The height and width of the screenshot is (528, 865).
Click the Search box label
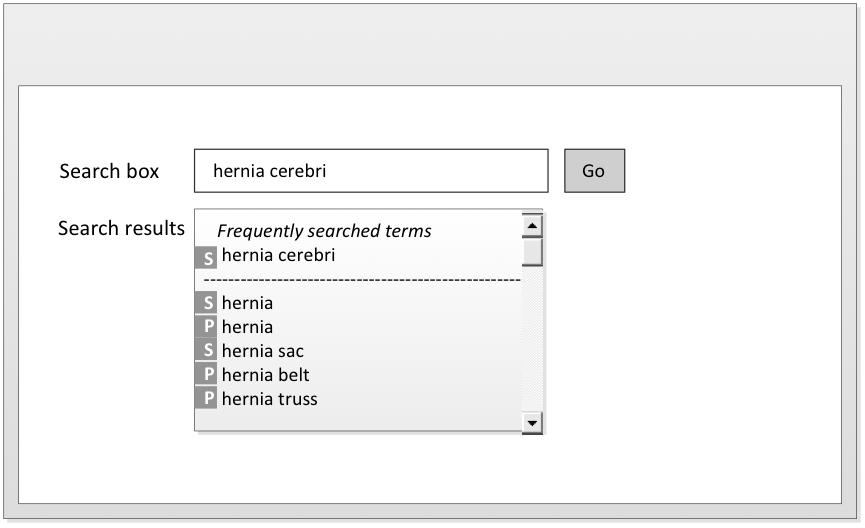click(x=109, y=171)
